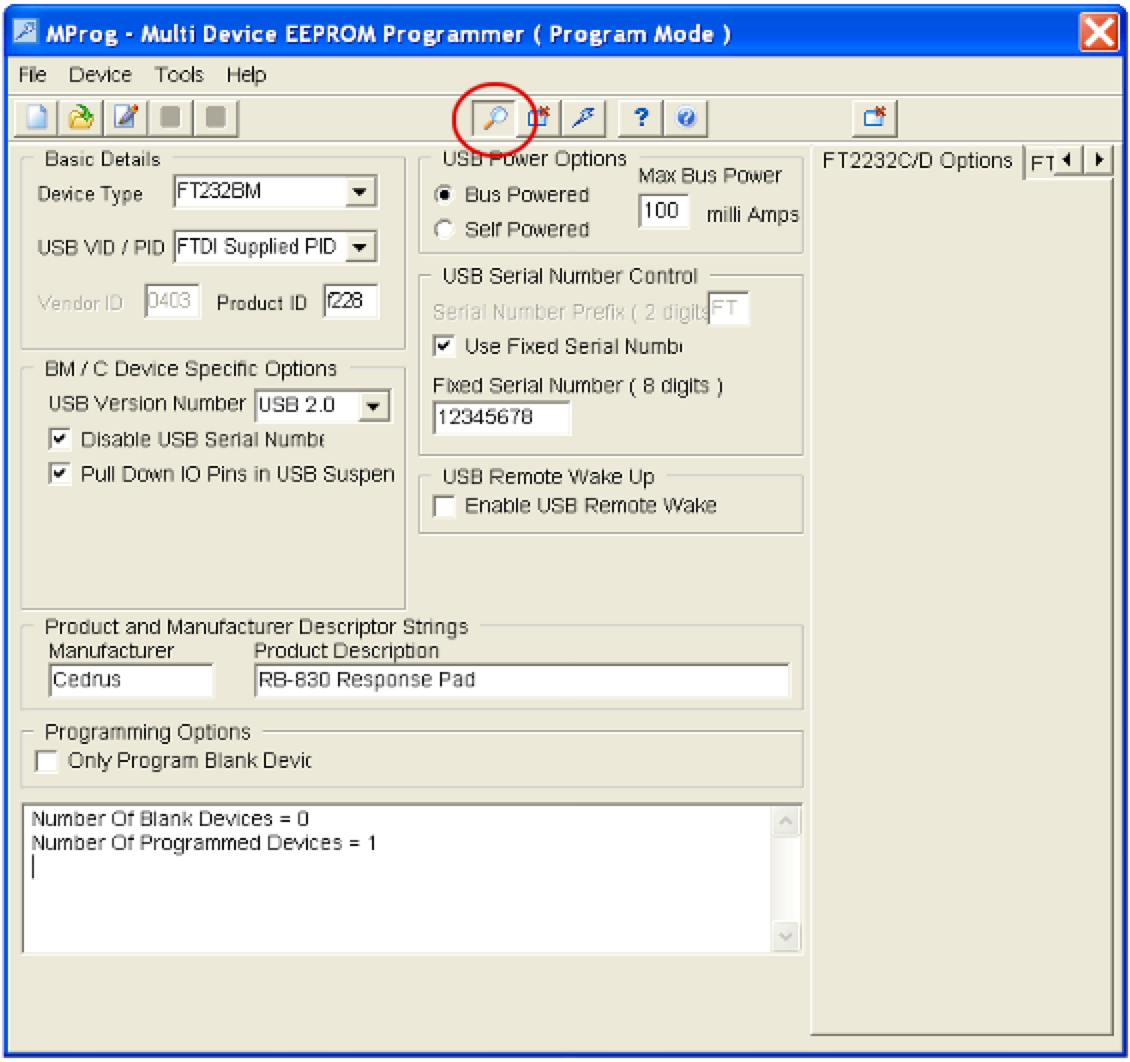Open the Tools menu
The height and width of the screenshot is (1062, 1130).
click(x=179, y=75)
